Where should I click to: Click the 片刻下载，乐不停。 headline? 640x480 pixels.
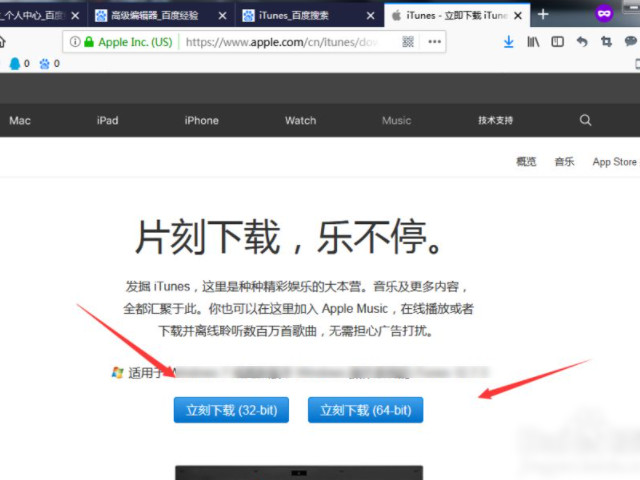(289, 237)
